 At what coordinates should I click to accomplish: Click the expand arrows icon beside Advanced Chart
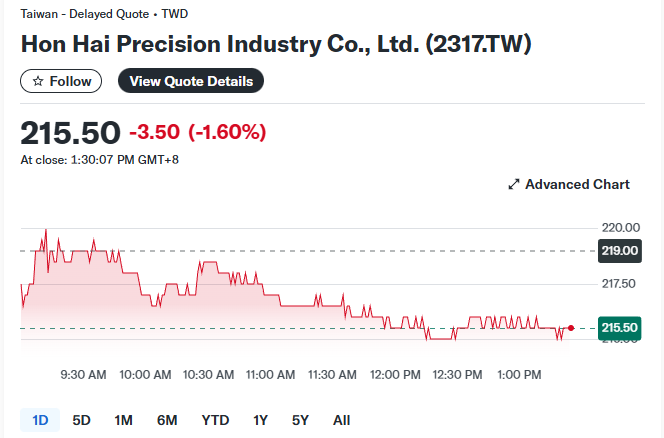pyautogui.click(x=514, y=184)
